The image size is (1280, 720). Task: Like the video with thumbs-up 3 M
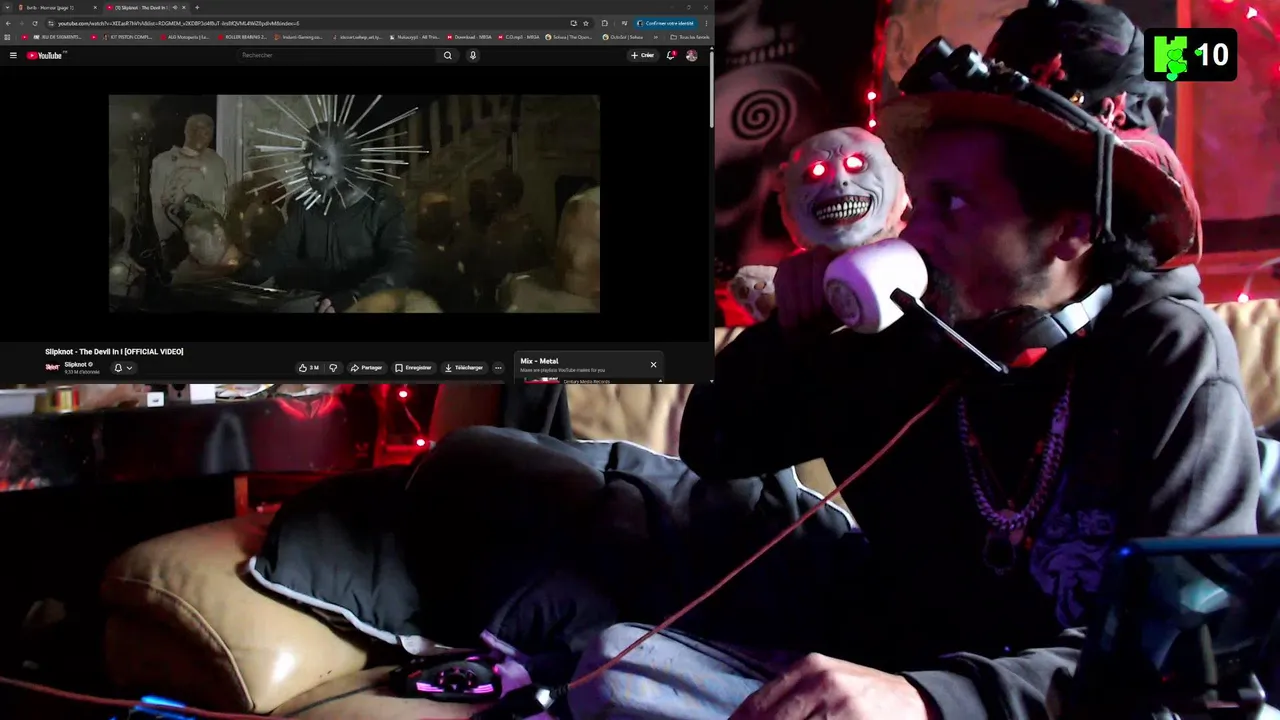pyautogui.click(x=308, y=367)
